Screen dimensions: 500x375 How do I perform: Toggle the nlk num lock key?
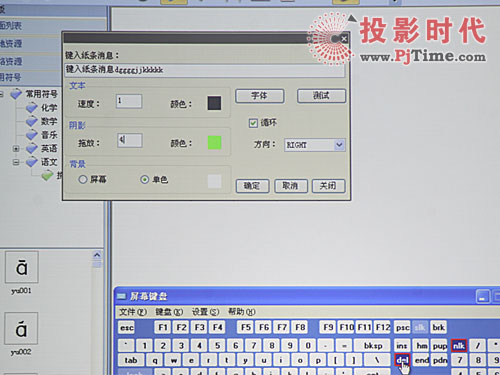pos(459,346)
